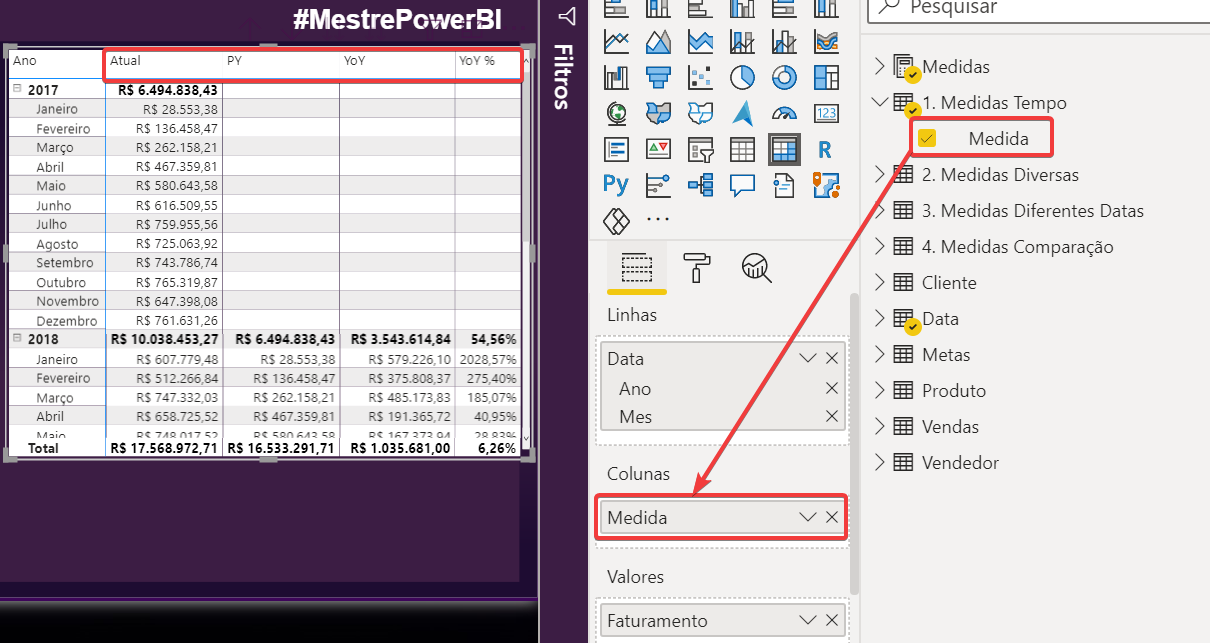Screen dimensions: 1210x643
Task: Select the card (123) visual
Action: coord(826,112)
